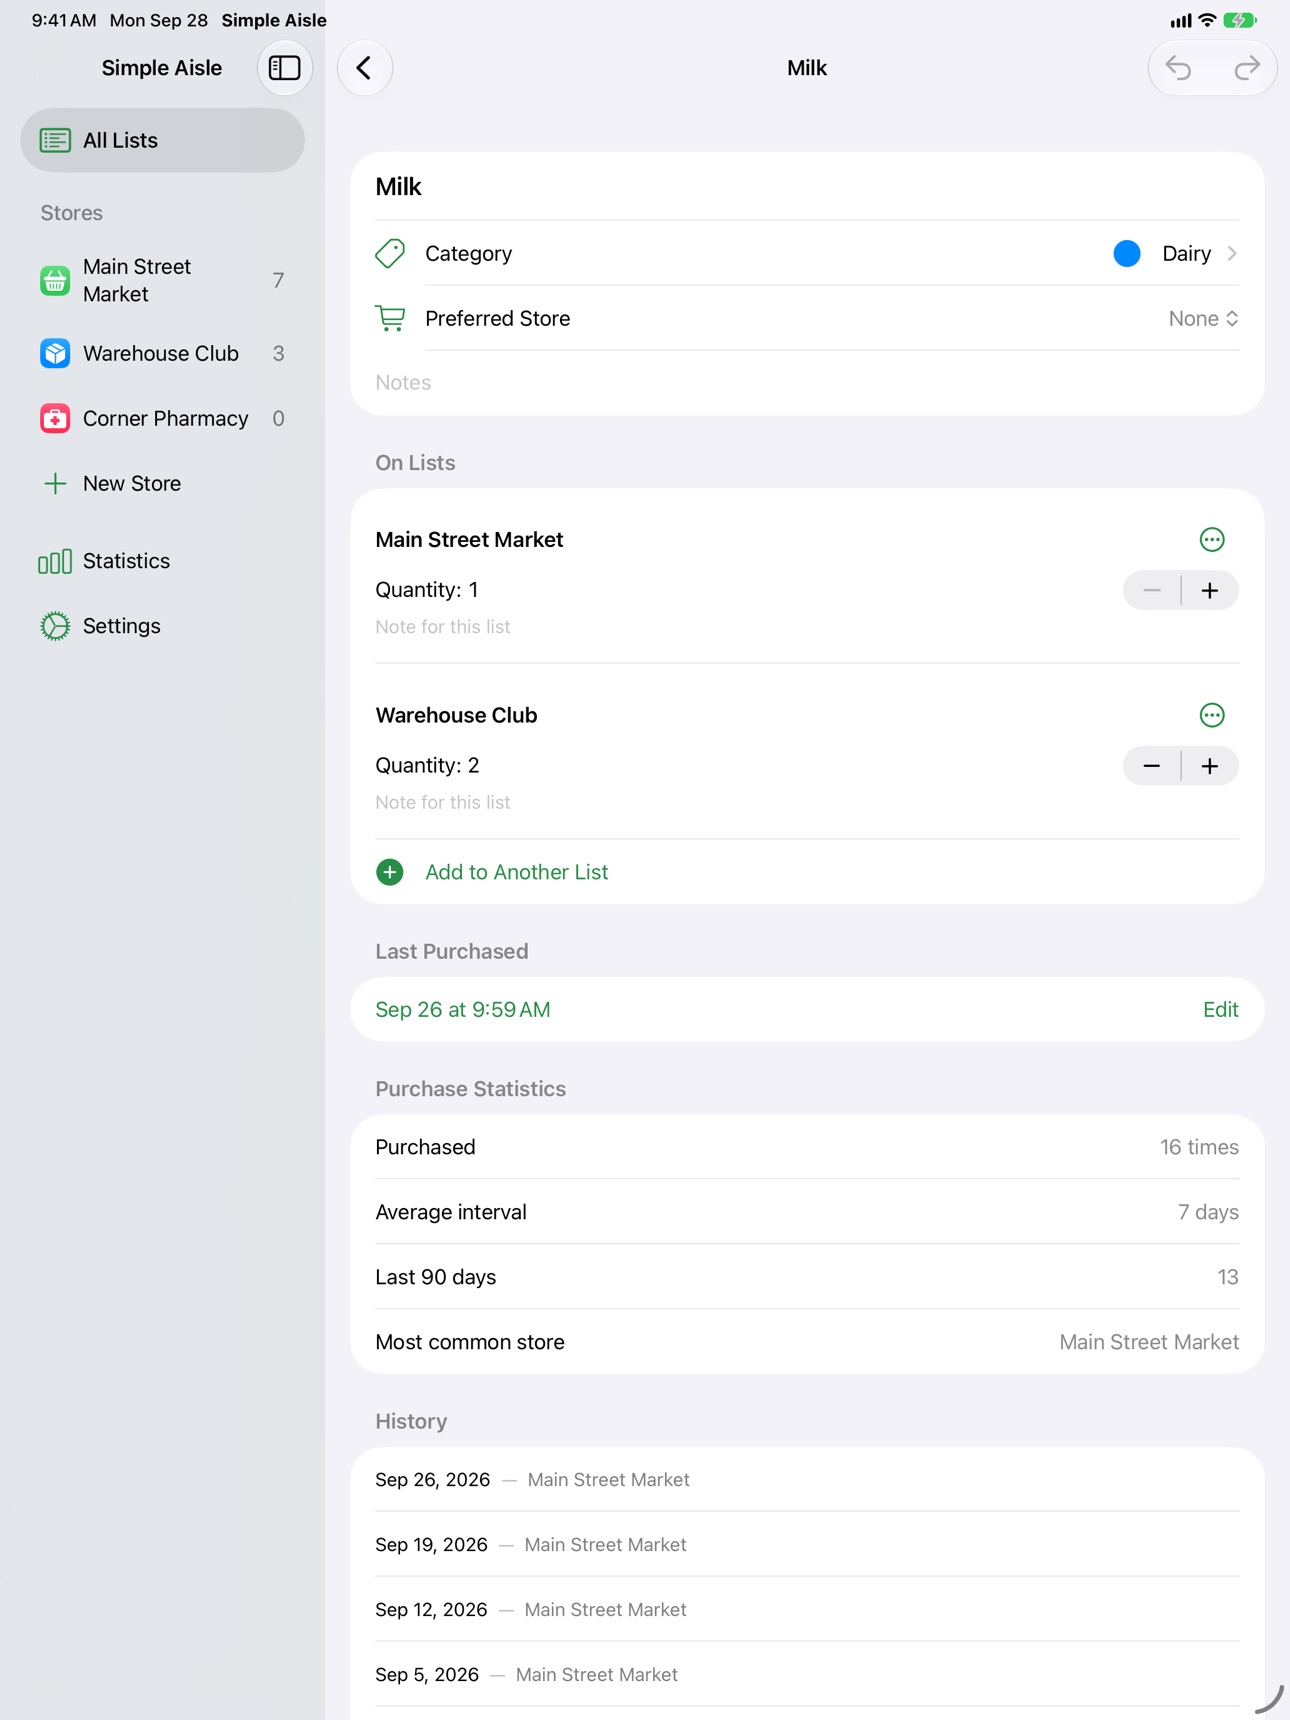The width and height of the screenshot is (1290, 1720).
Task: Select Warehouse Club store in sidebar
Action: (162, 353)
